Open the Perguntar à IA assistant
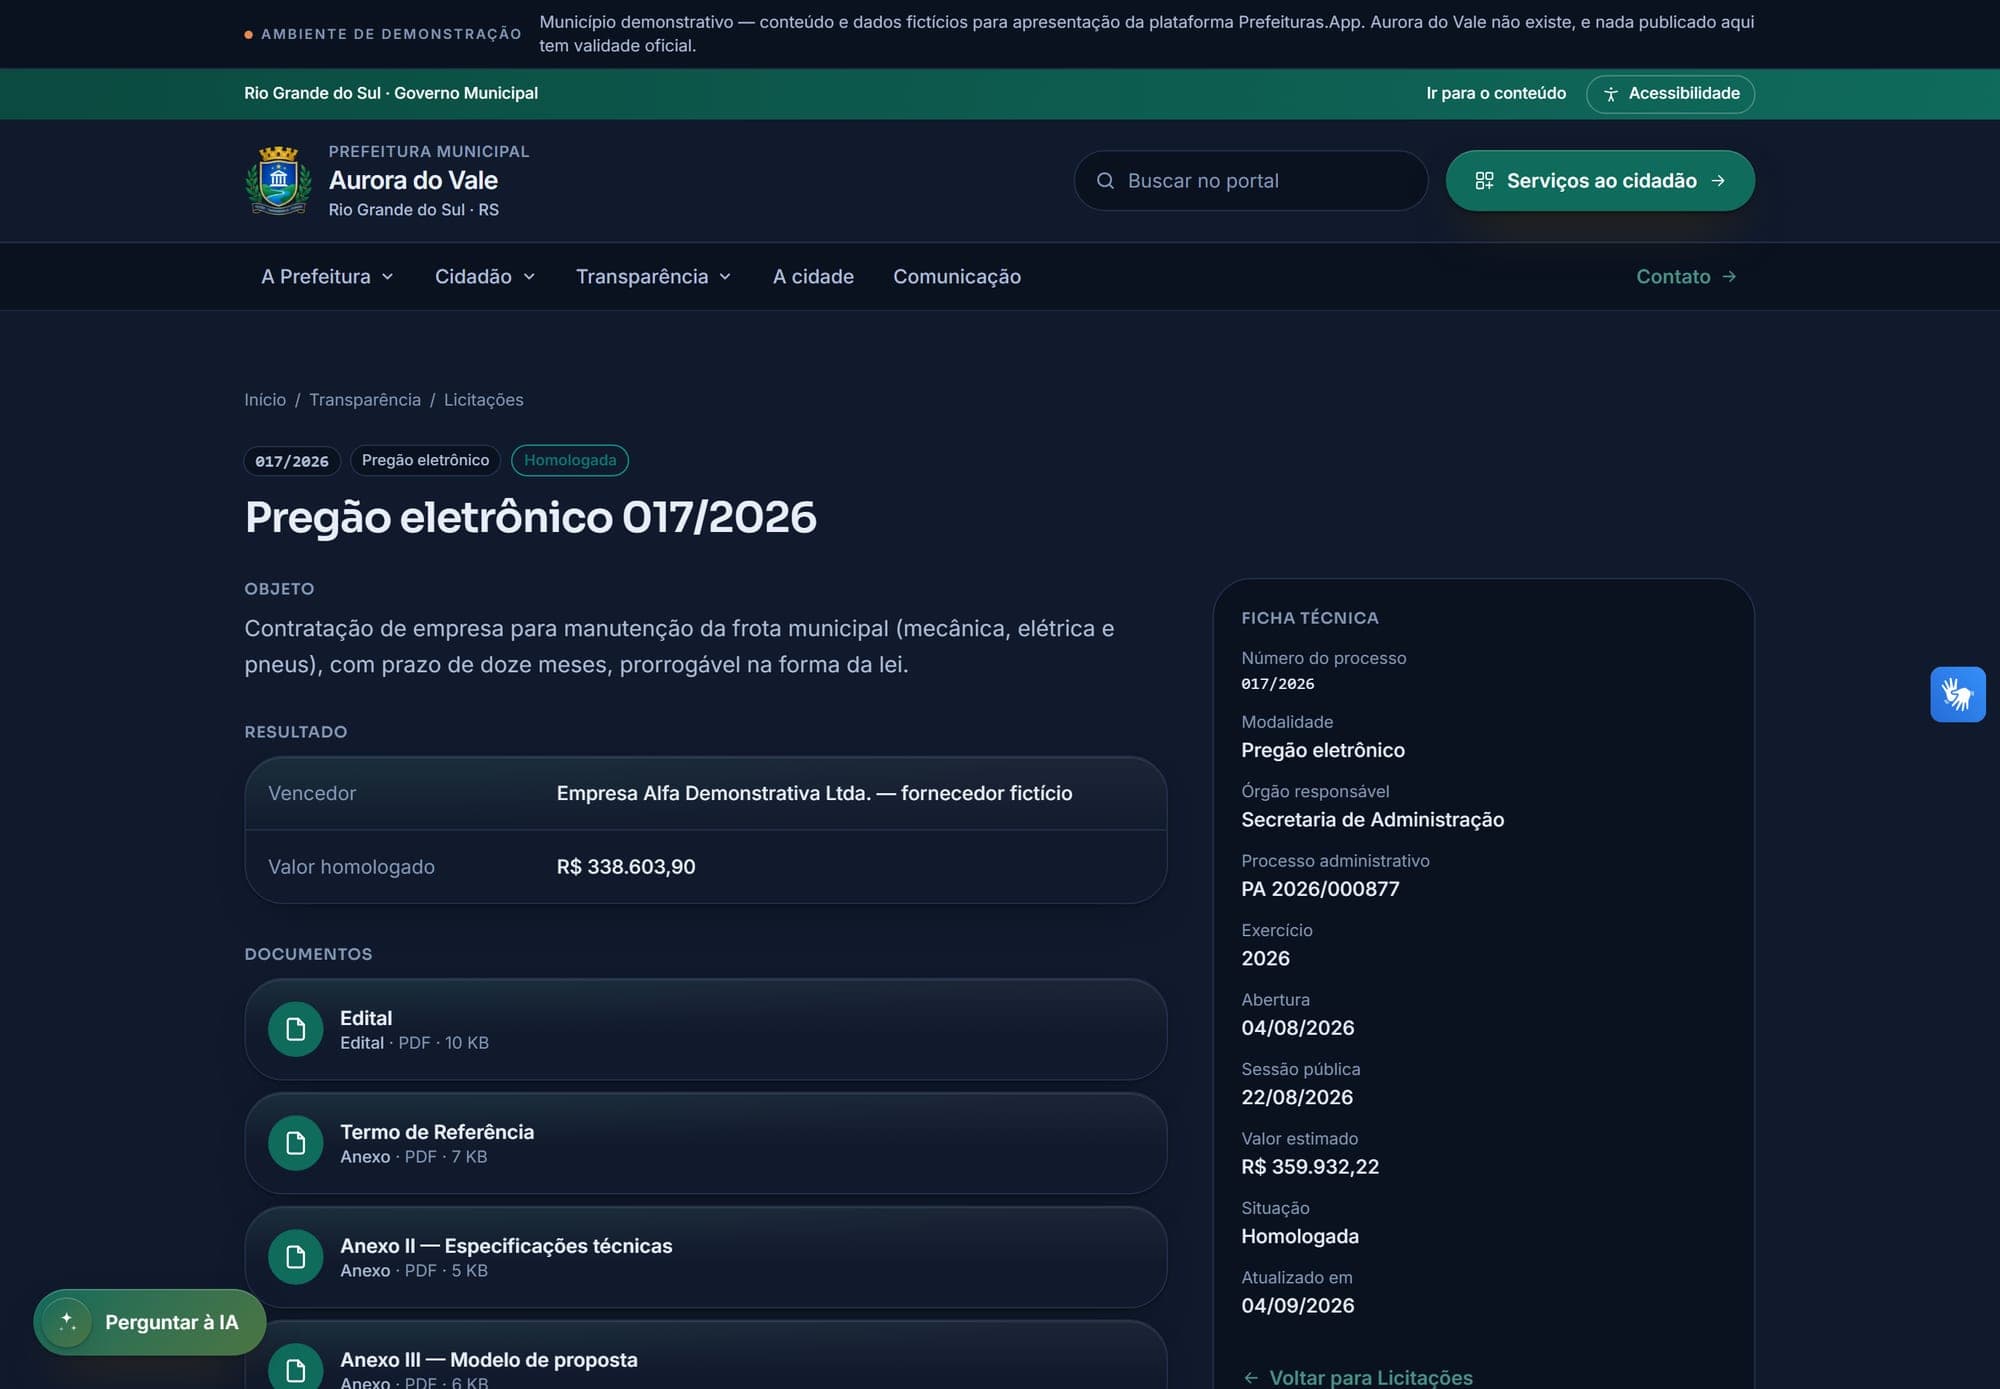This screenshot has width=2000, height=1389. coord(150,1322)
